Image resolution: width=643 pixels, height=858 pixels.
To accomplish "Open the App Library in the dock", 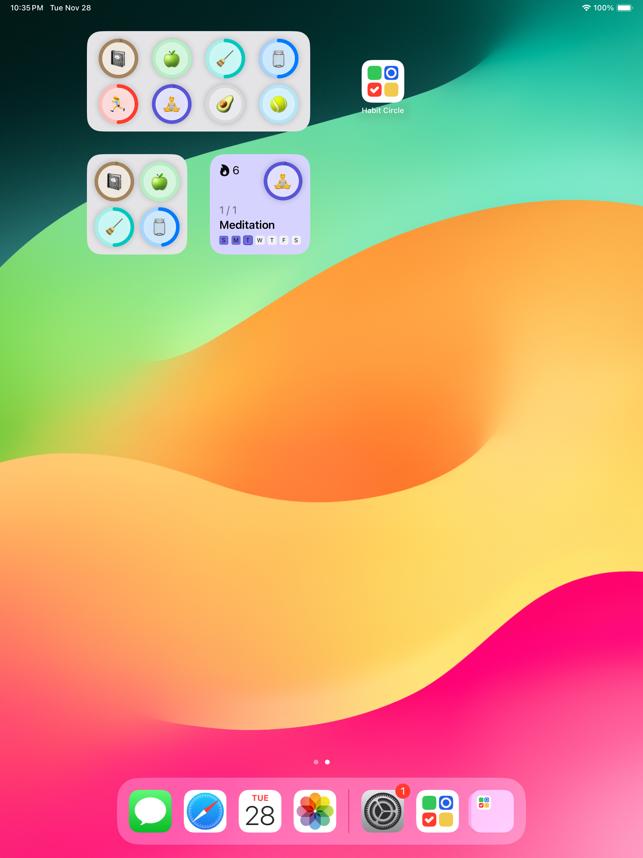I will 491,811.
